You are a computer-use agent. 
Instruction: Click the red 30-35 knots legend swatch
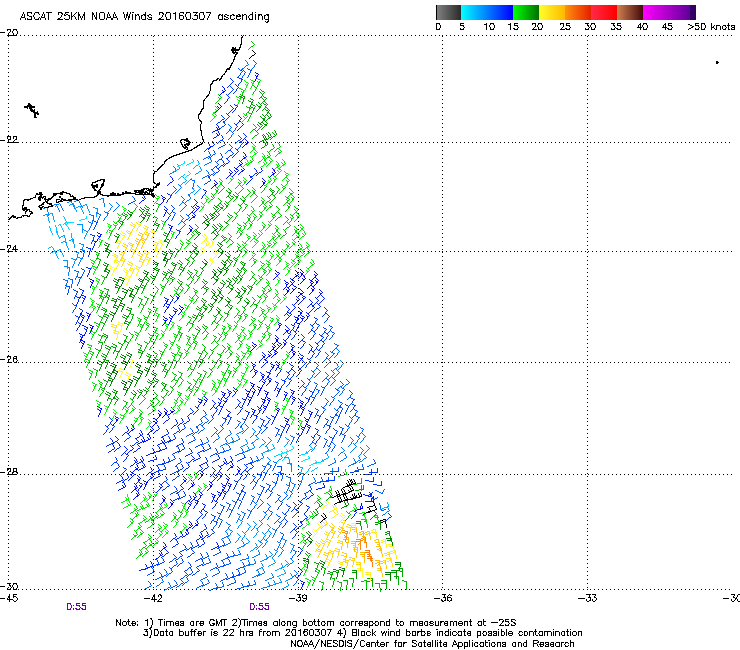click(604, 12)
